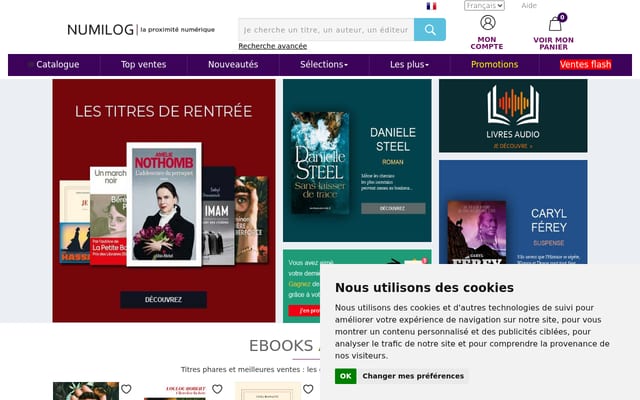Open Ventes flash

tap(586, 64)
